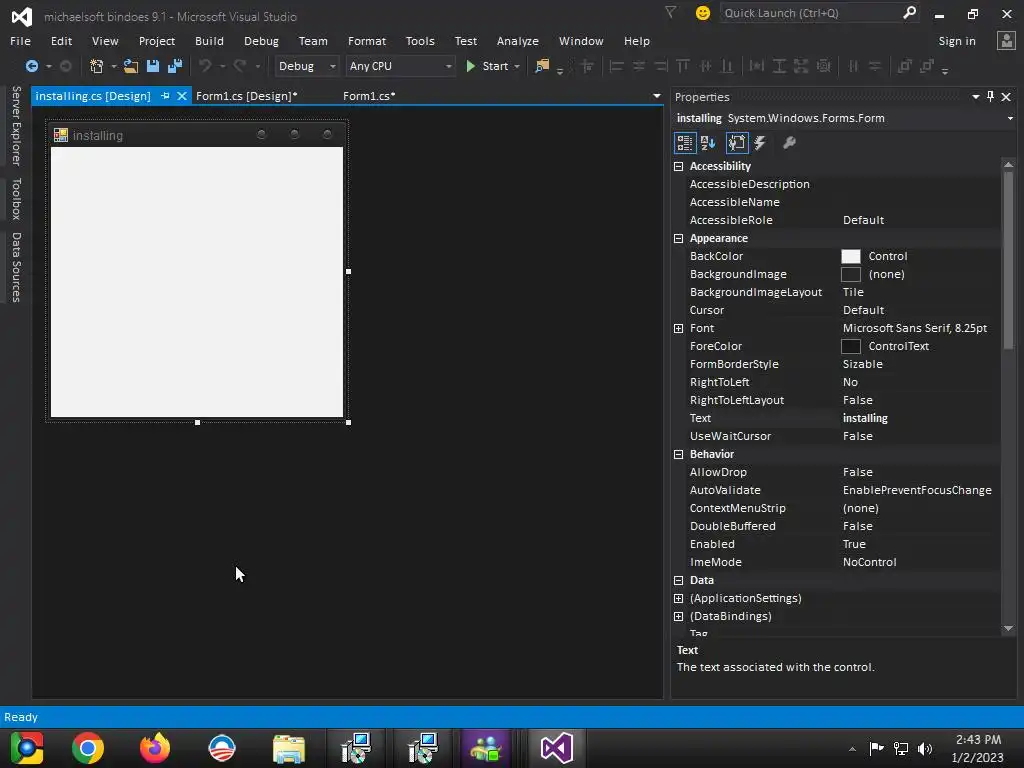Click the account avatar icon beside Sign in
The height and width of the screenshot is (768, 1024).
pos(1006,40)
